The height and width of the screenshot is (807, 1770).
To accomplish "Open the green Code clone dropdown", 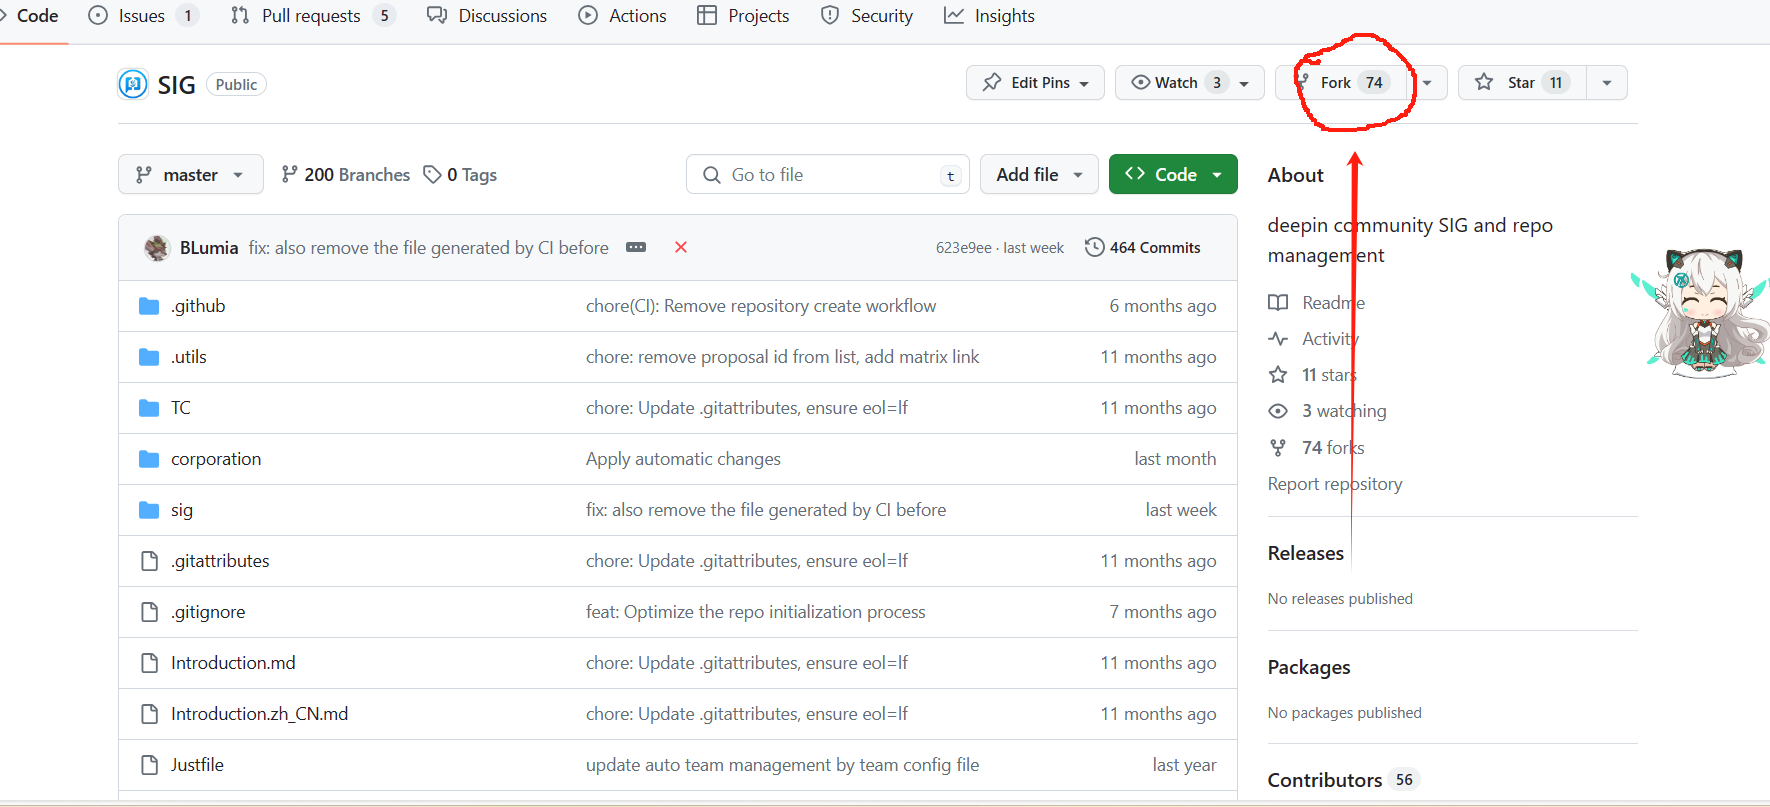I will 1173,174.
